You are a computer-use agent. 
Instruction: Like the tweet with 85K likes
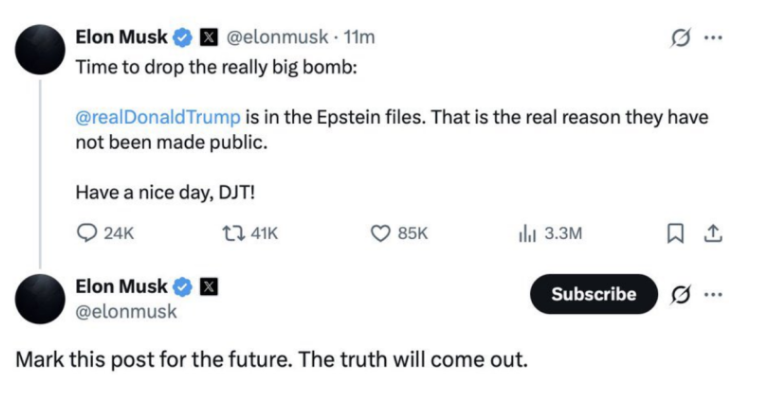coord(380,233)
